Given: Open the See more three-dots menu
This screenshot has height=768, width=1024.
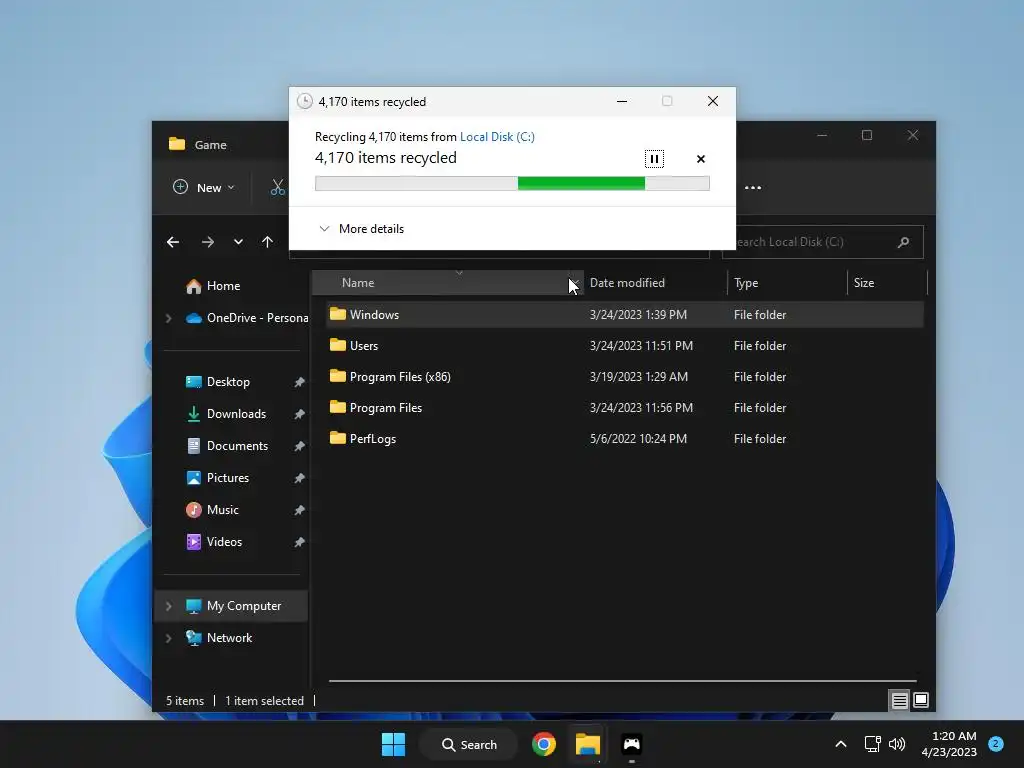Looking at the screenshot, I should (753, 187).
